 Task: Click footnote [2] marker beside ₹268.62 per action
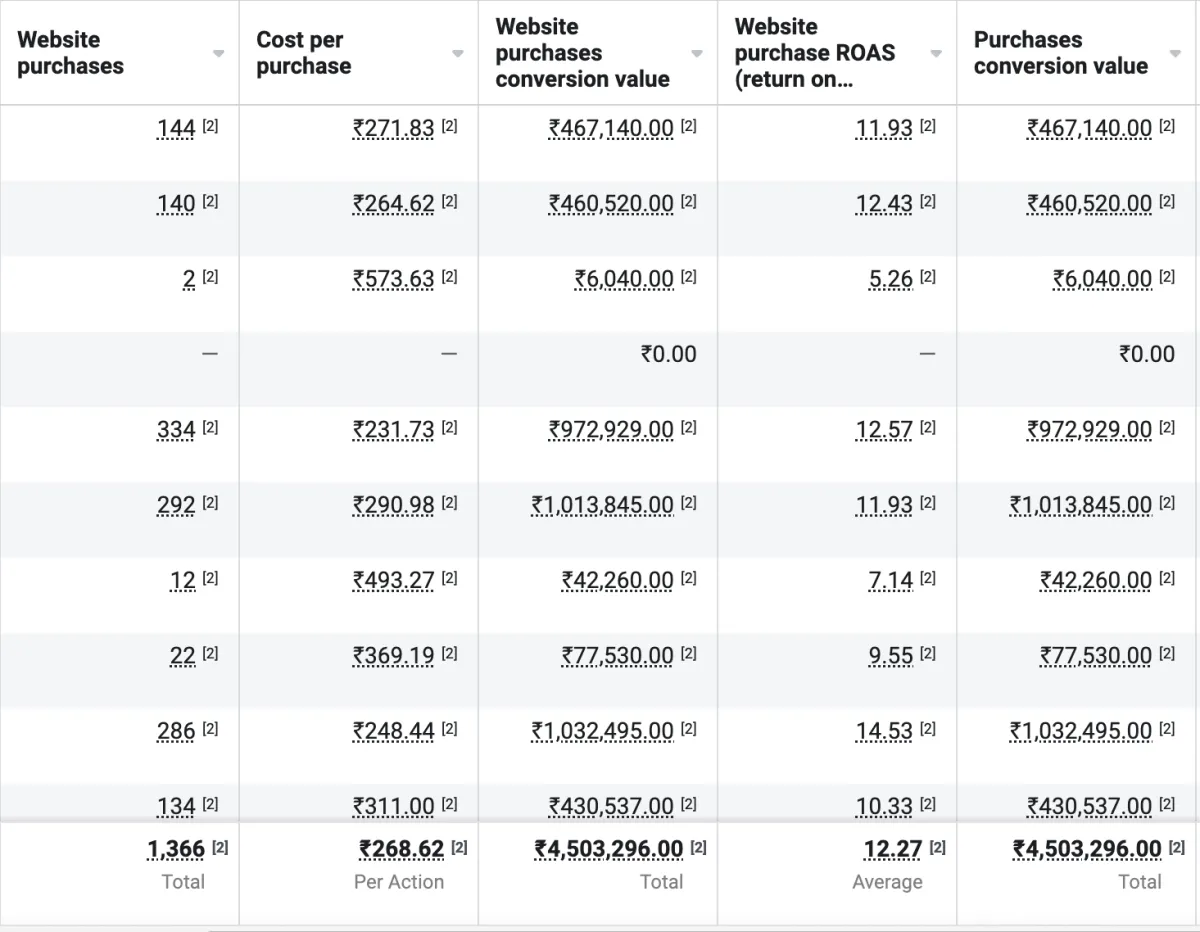[459, 847]
